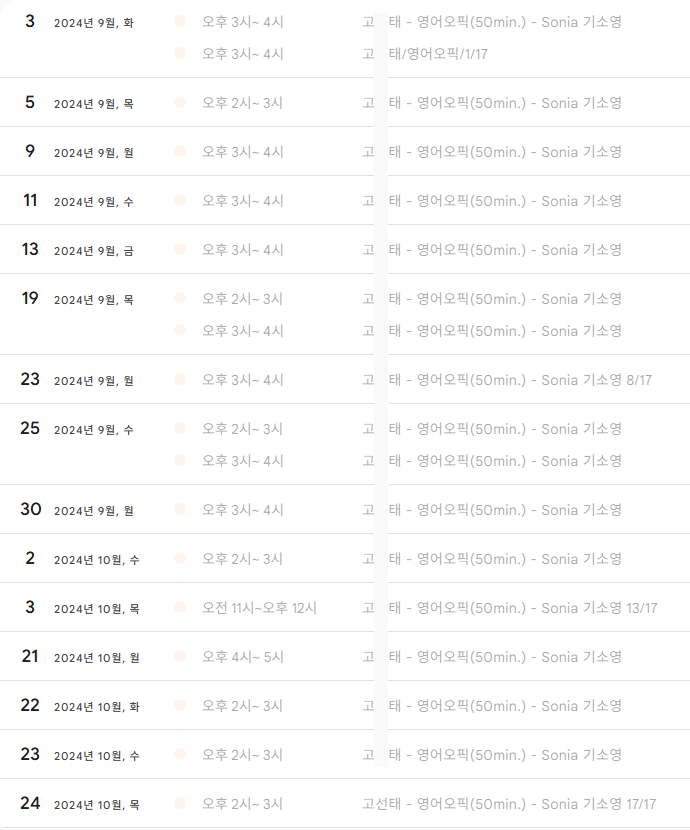The width and height of the screenshot is (690, 830).
Task: Open October 21 event at 4pm-5pm
Action: (492, 657)
